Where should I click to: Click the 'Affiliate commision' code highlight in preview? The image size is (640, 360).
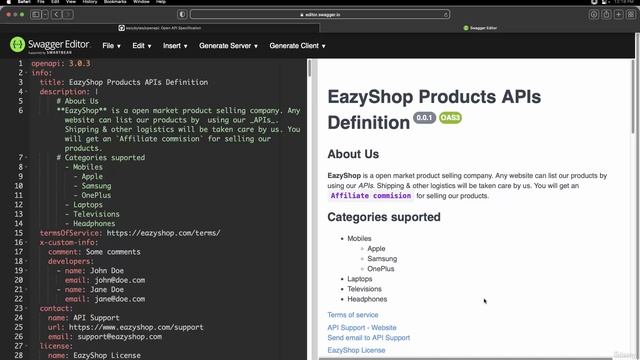pos(371,196)
